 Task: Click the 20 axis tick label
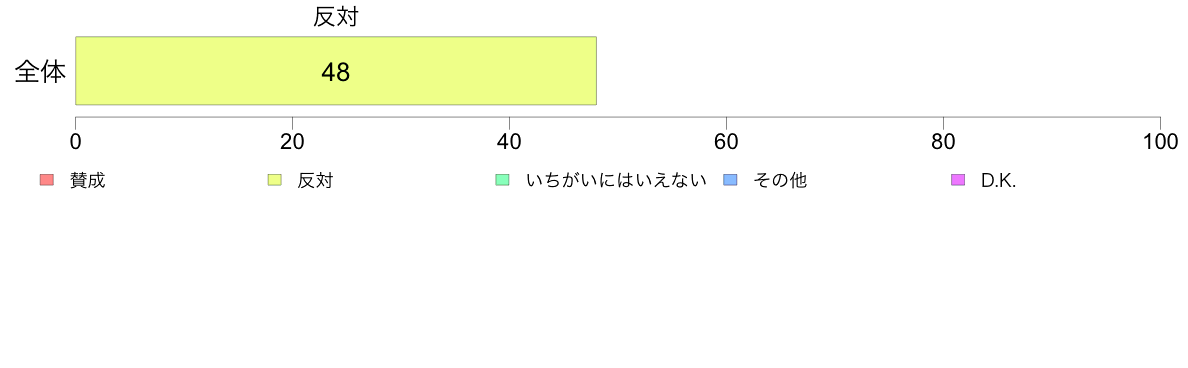(x=292, y=142)
